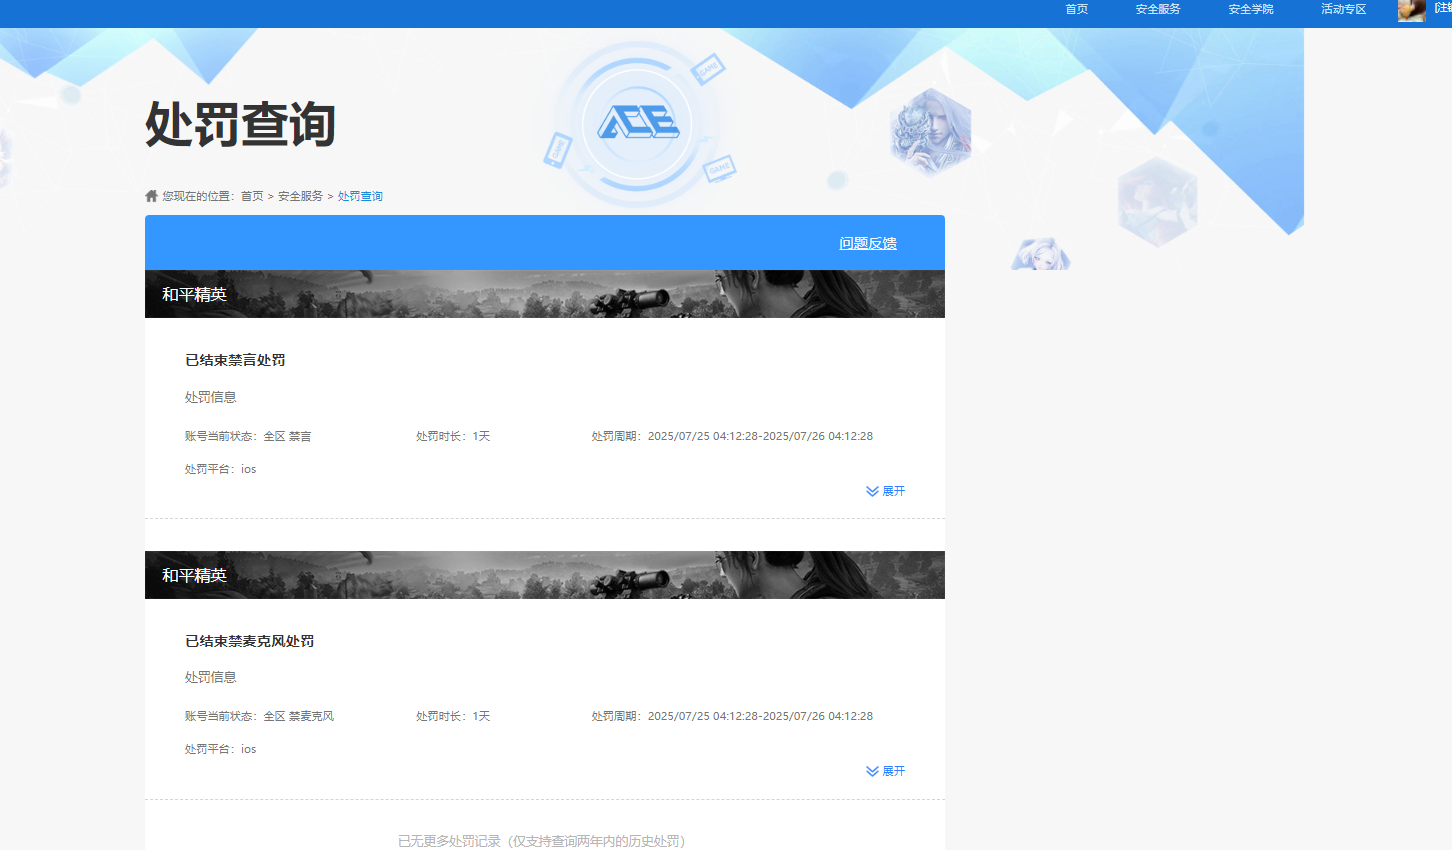The image size is (1452, 850).
Task: Click 处罚查询 breadcrumb link
Action: click(x=360, y=196)
